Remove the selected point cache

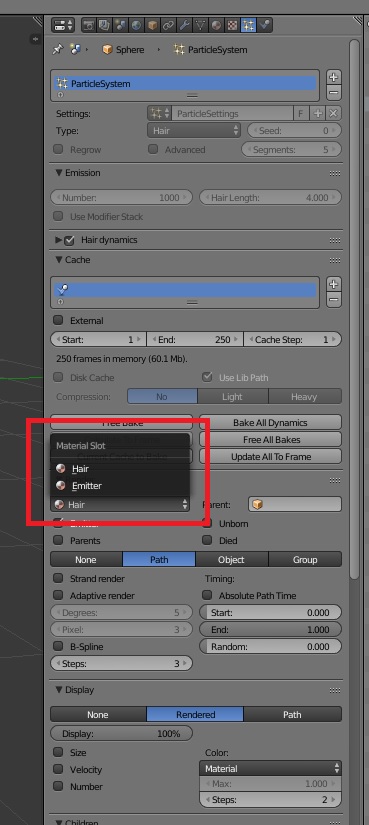coord(333,300)
